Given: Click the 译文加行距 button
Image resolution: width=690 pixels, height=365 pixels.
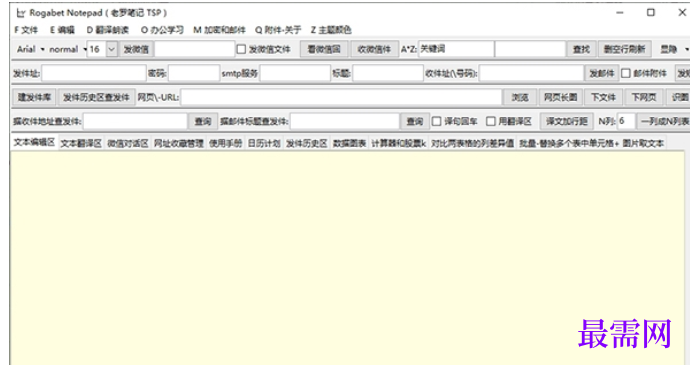Looking at the screenshot, I should 566,121.
